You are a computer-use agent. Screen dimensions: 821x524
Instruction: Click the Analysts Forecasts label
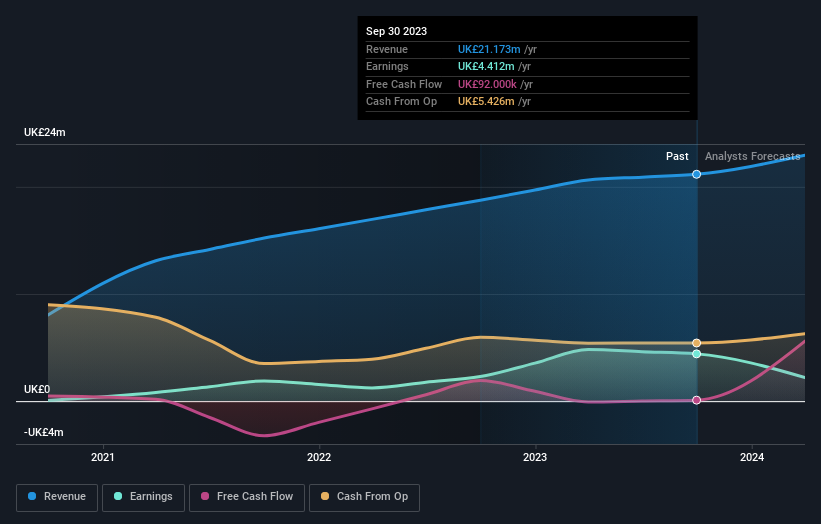point(752,157)
